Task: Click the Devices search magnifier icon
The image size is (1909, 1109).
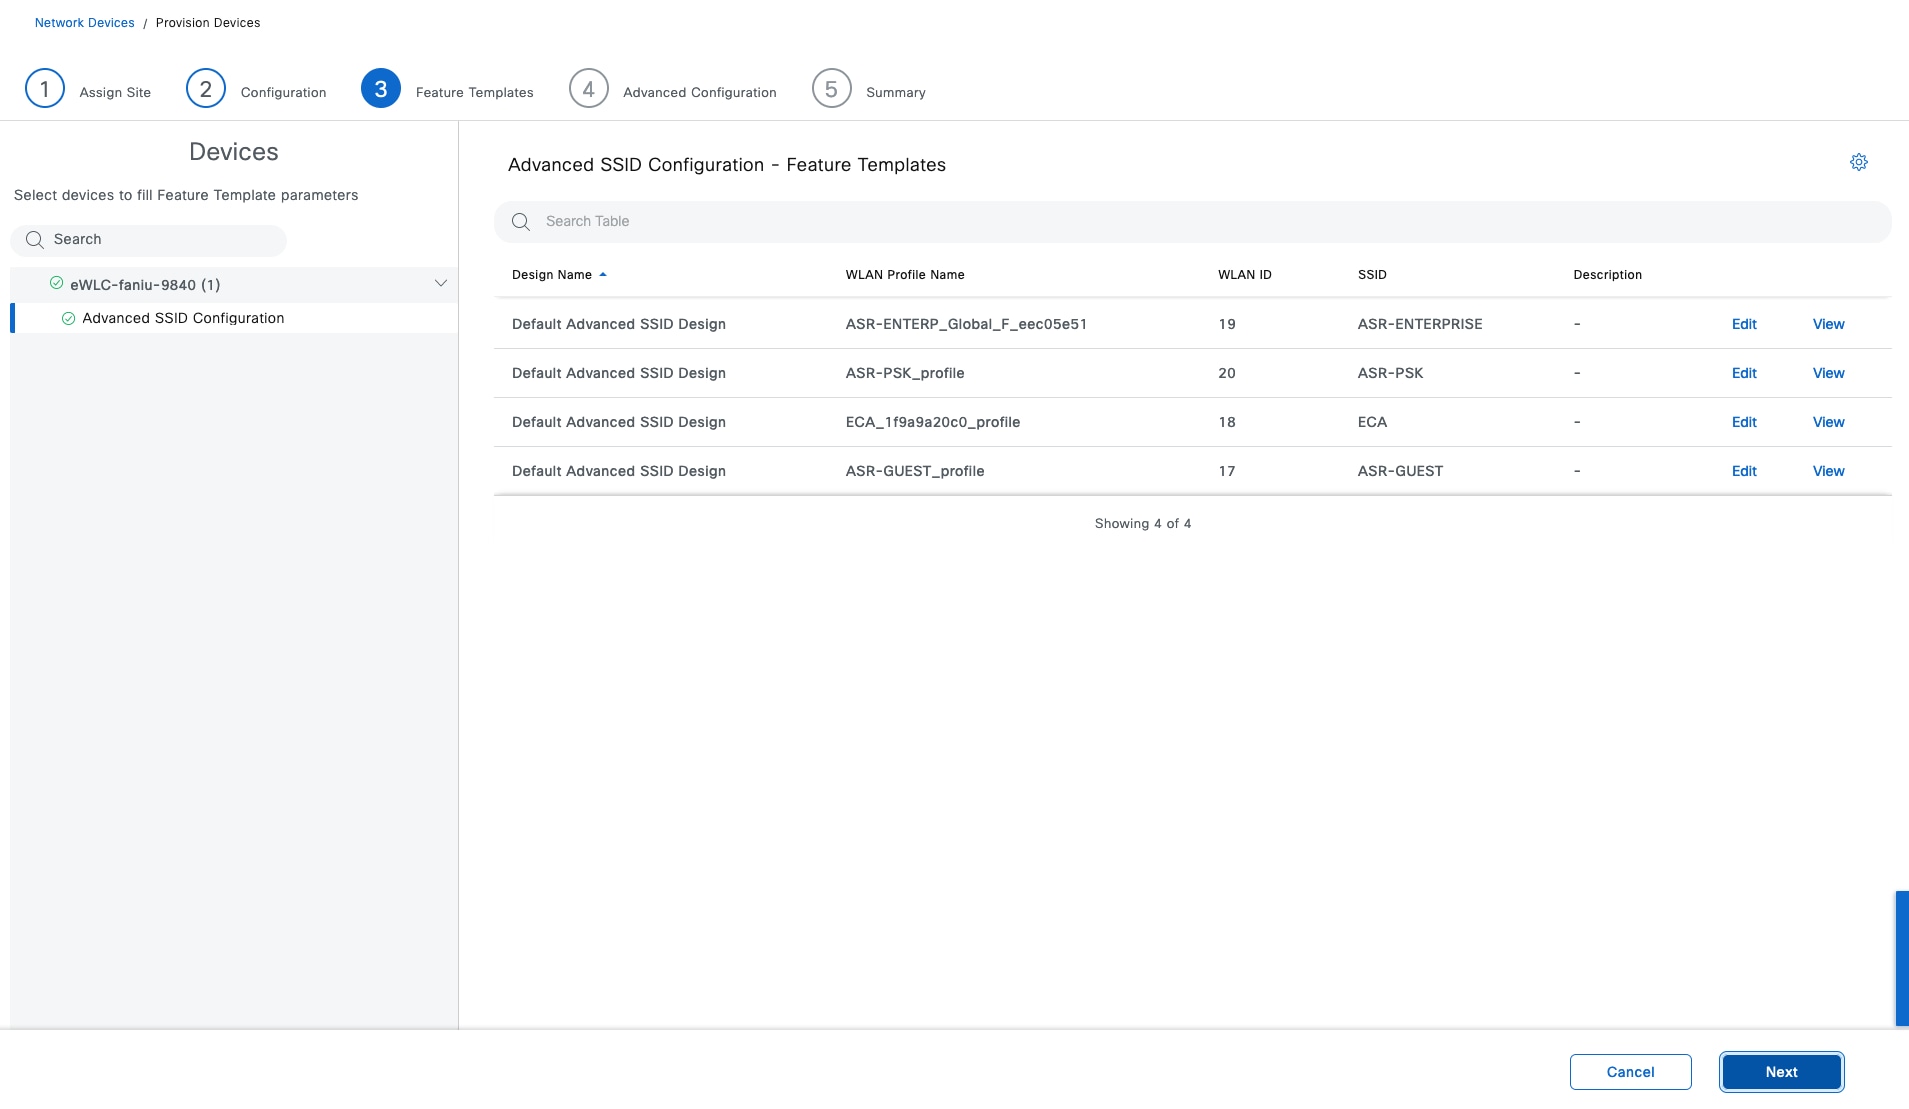Action: [35, 240]
